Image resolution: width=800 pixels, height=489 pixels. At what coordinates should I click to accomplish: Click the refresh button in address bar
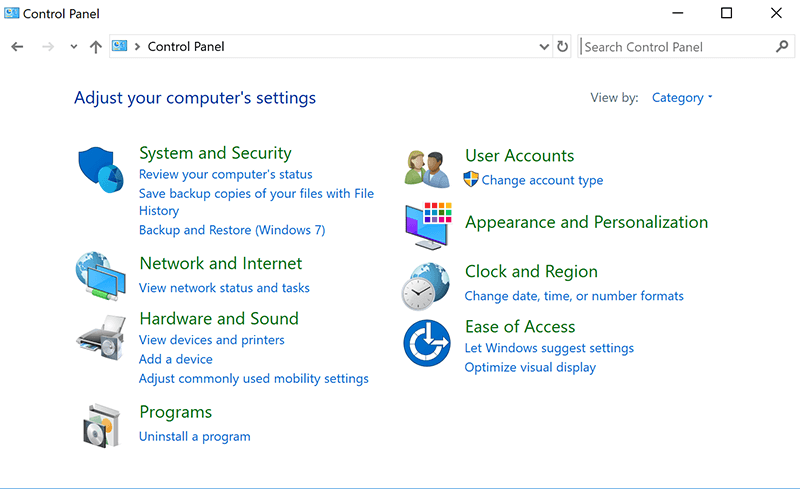(562, 47)
